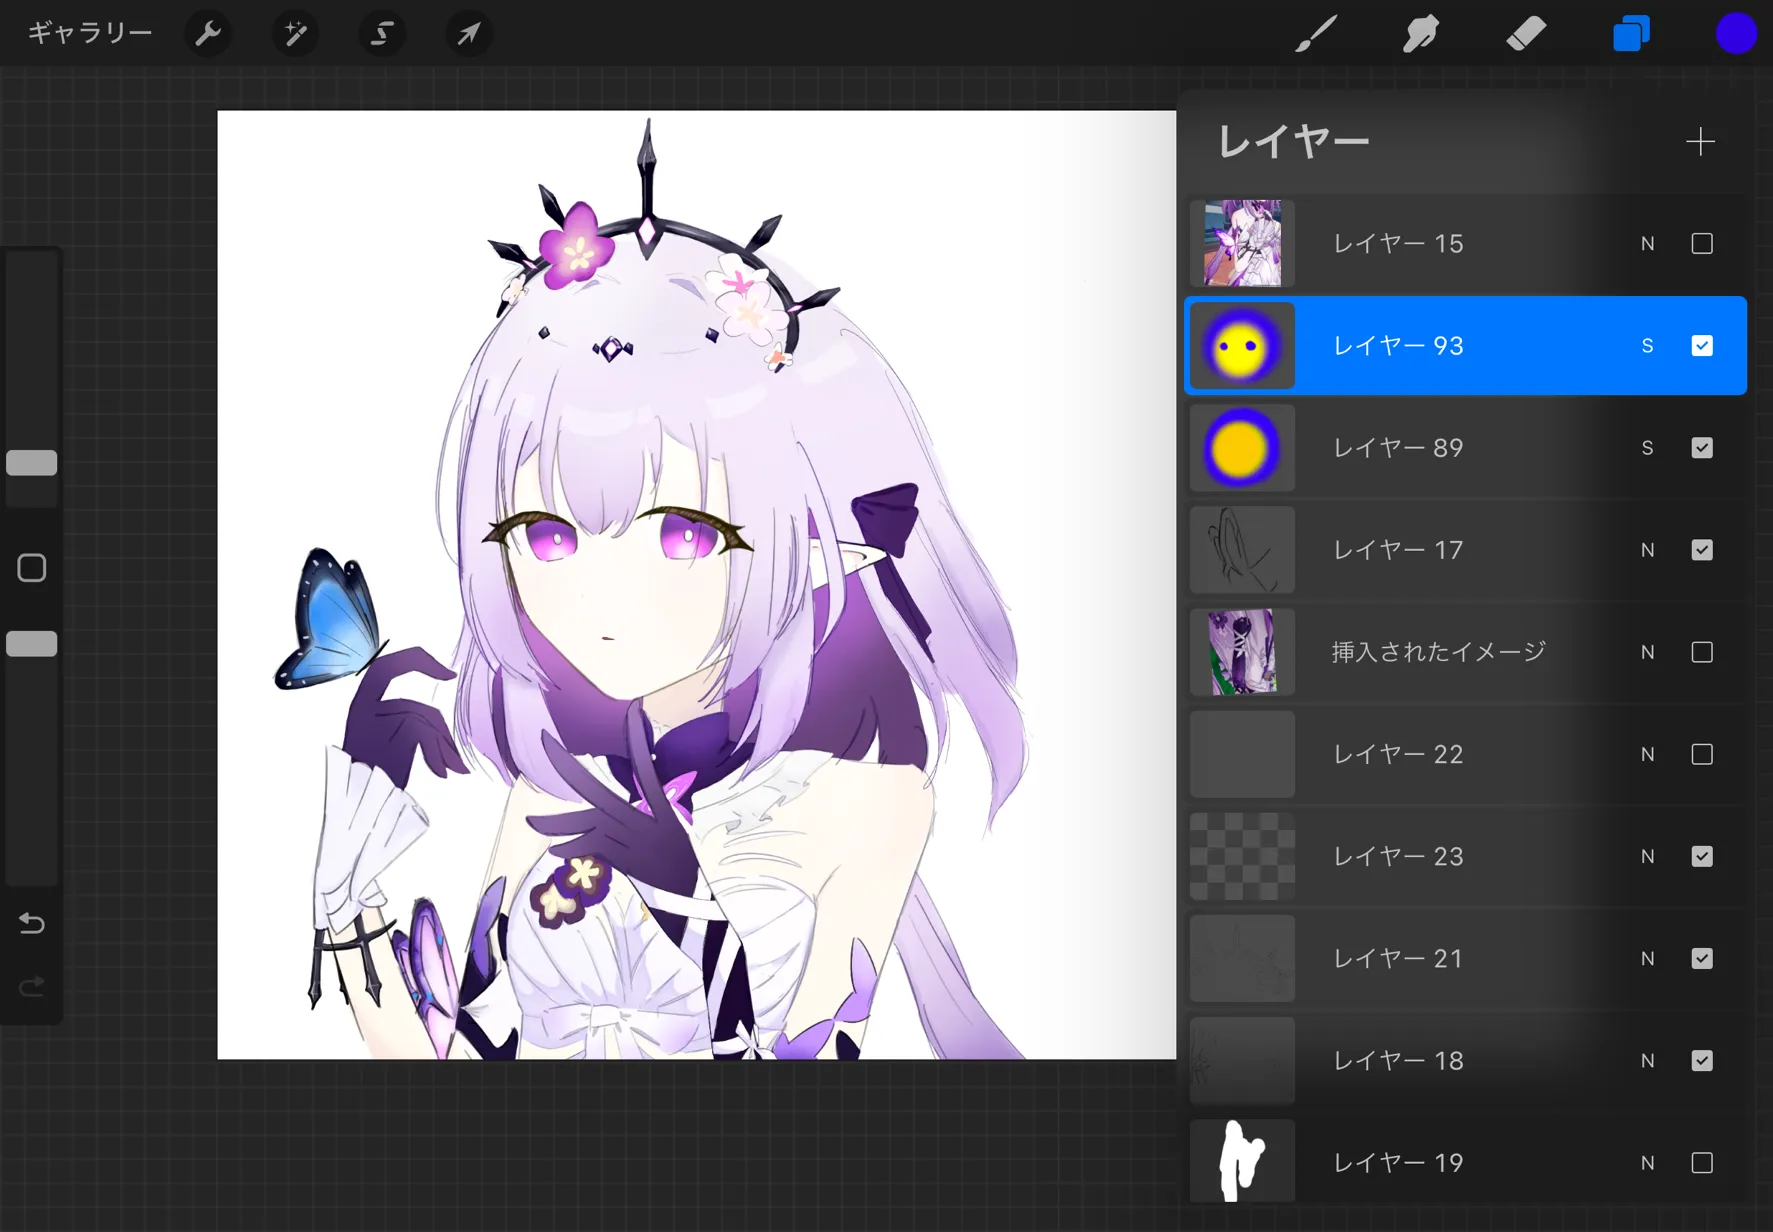Tap the 挿入されたイメージ thumbnail
The height and width of the screenshot is (1232, 1773).
pos(1242,652)
